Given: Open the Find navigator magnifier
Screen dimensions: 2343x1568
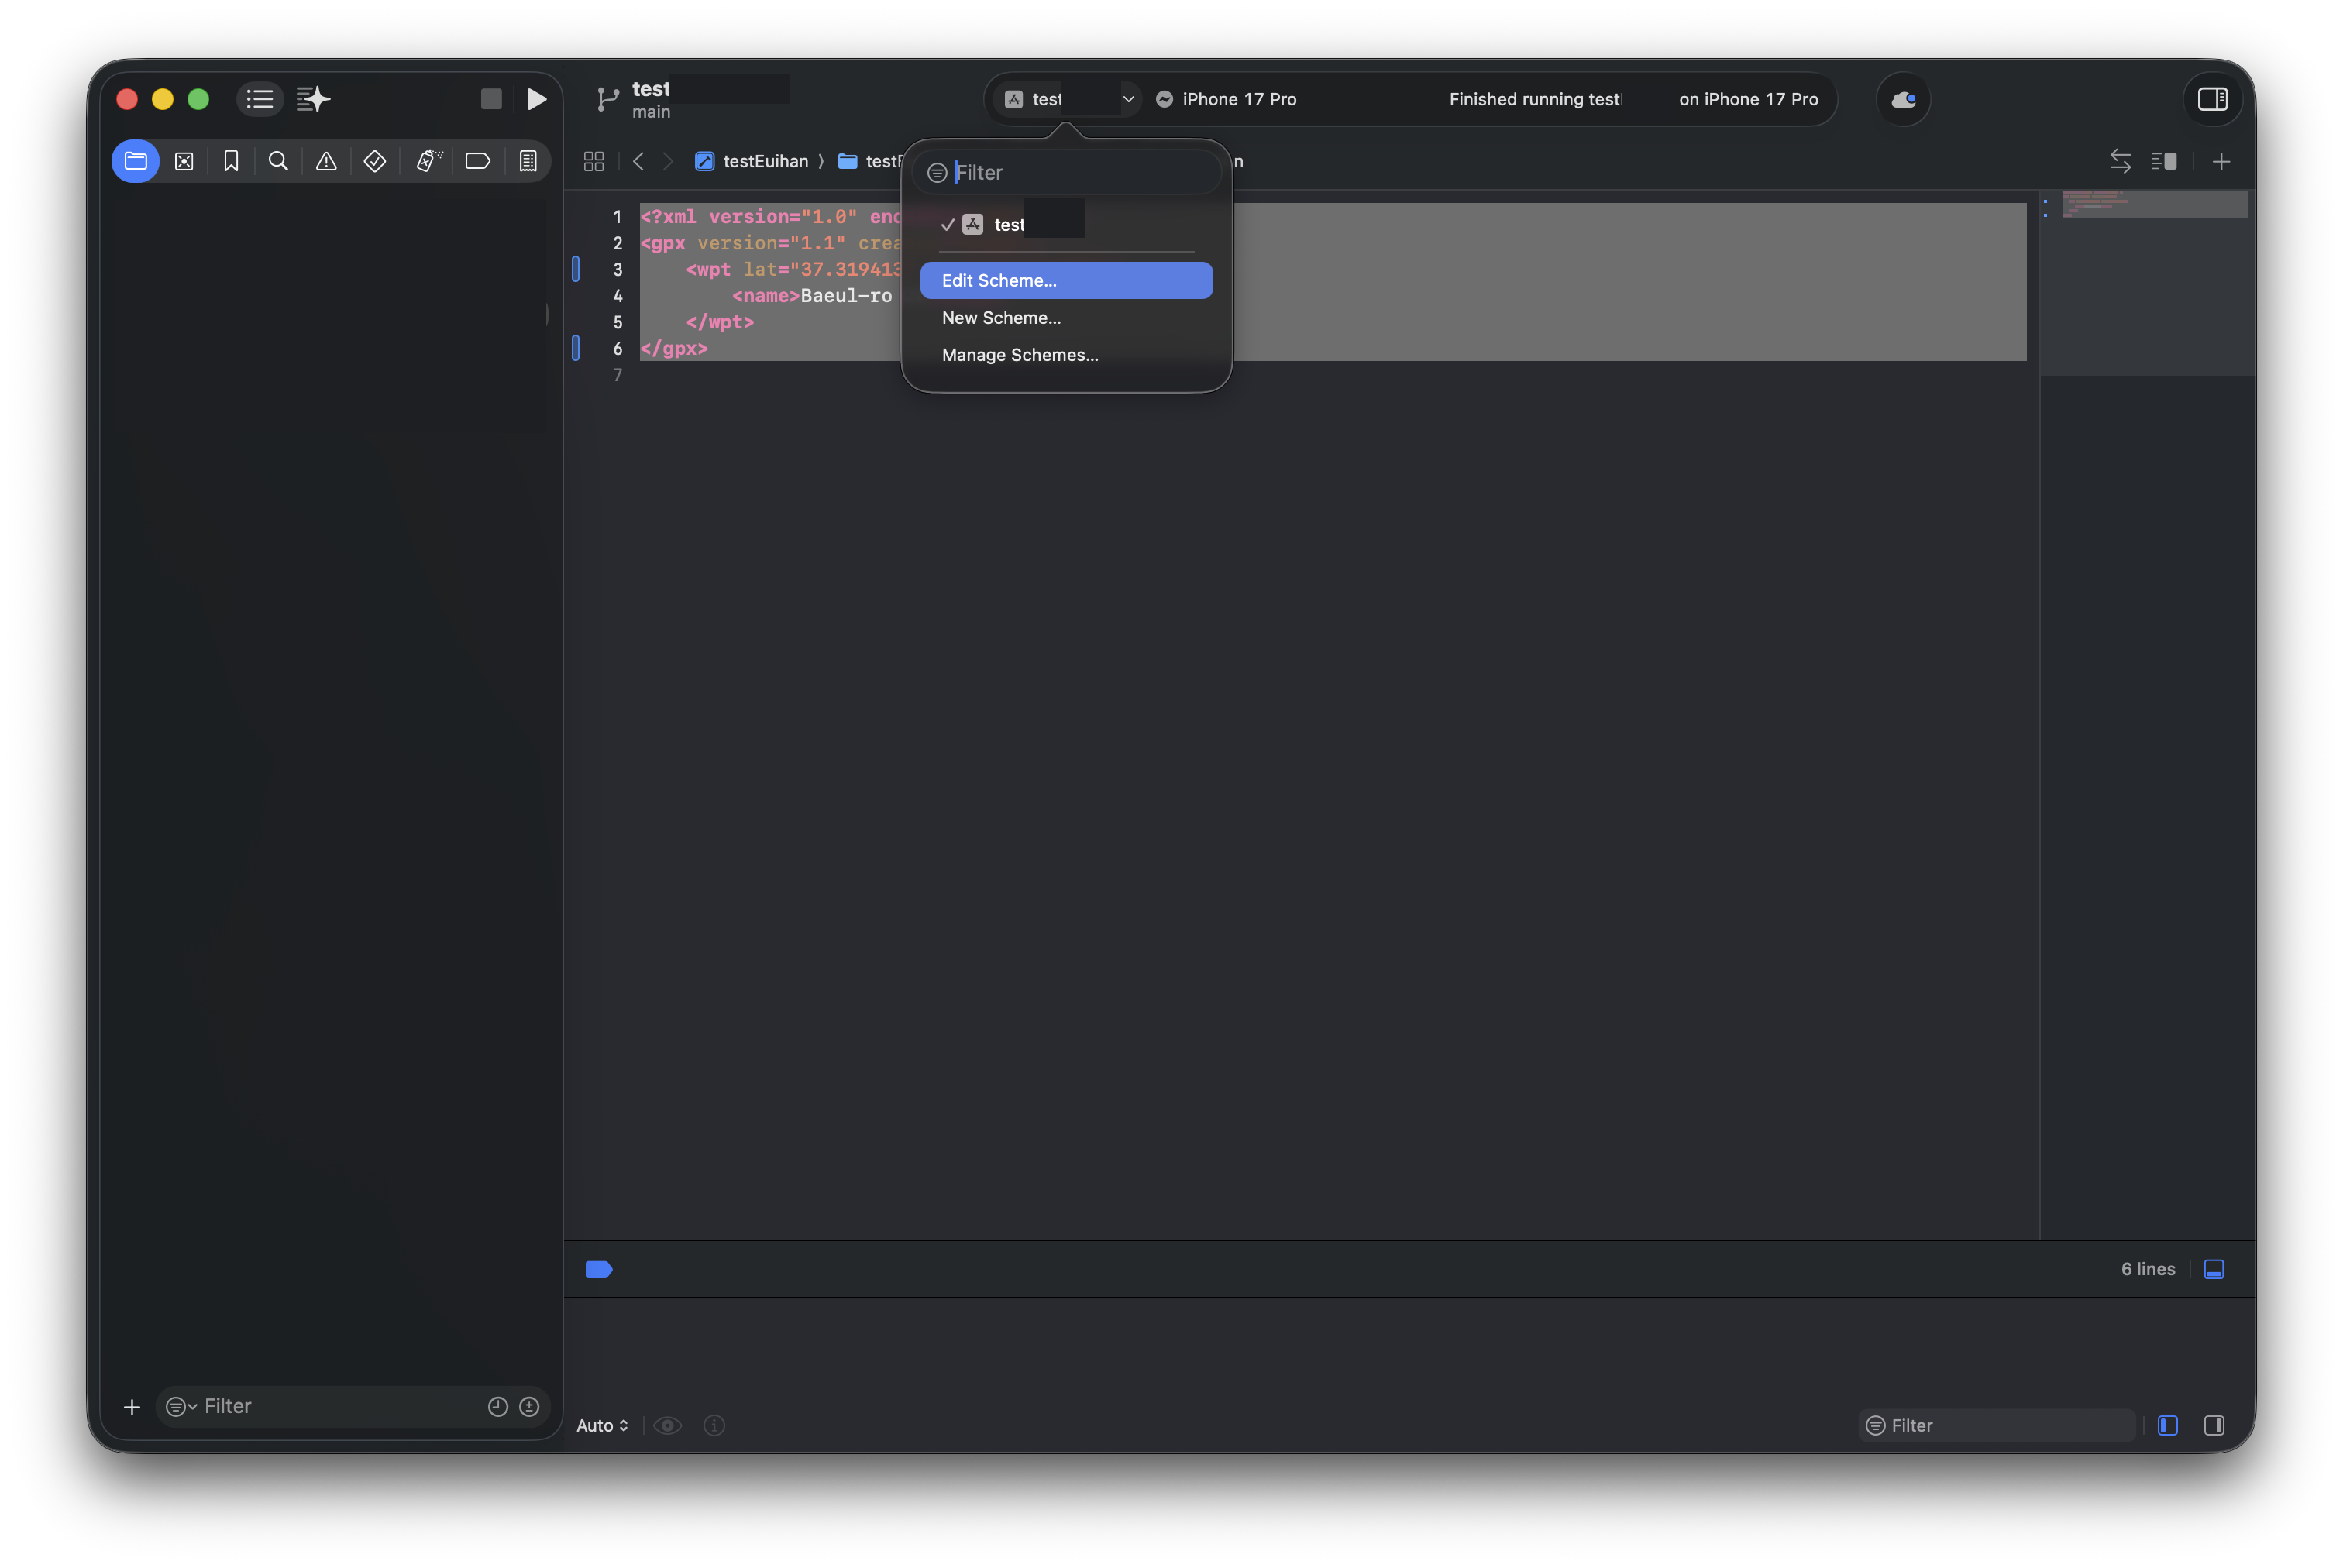Looking at the screenshot, I should [278, 161].
